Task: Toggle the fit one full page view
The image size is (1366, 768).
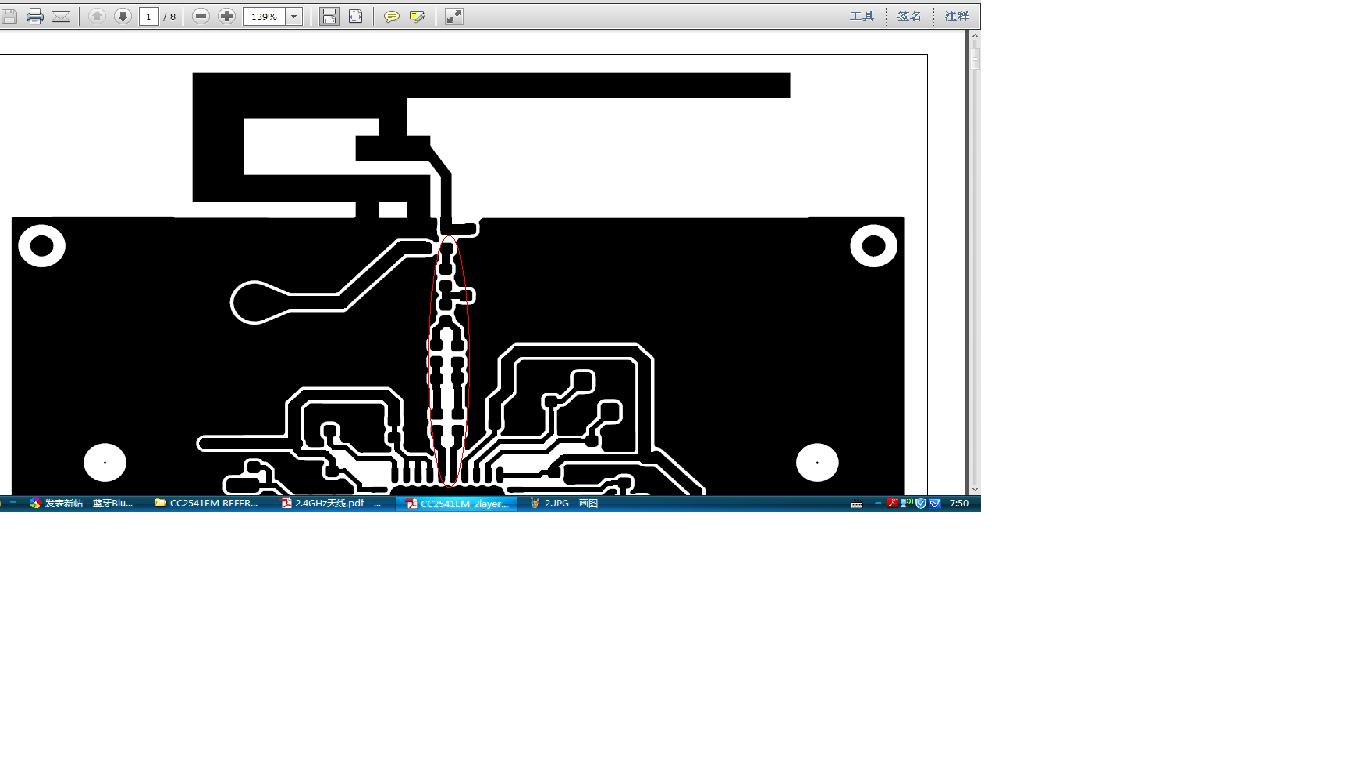Action: pyautogui.click(x=355, y=16)
